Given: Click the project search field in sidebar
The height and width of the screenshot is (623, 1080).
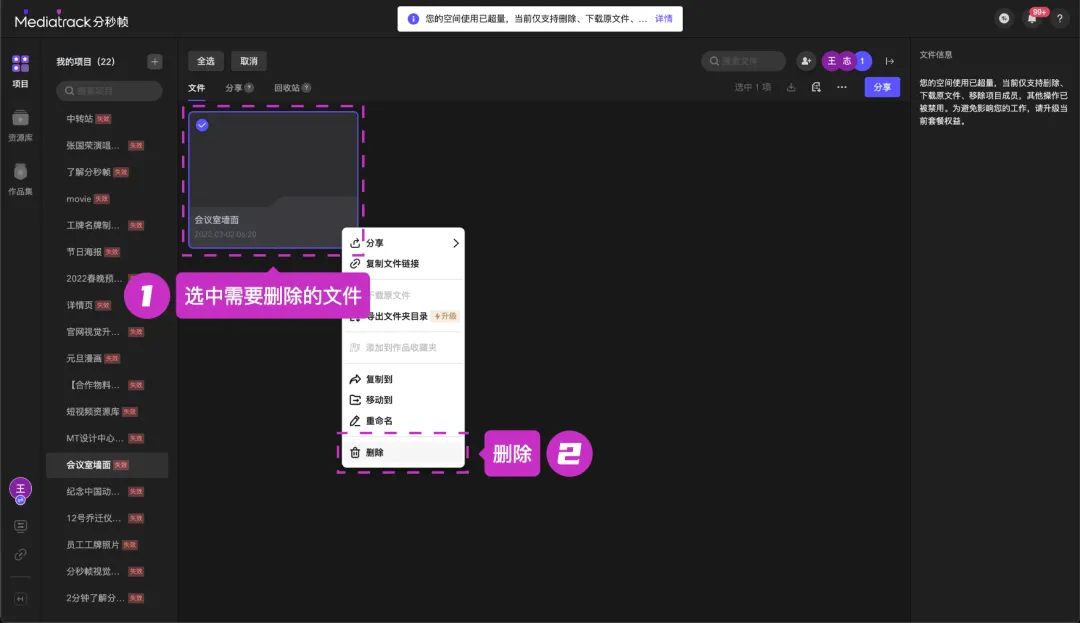Looking at the screenshot, I should (110, 91).
